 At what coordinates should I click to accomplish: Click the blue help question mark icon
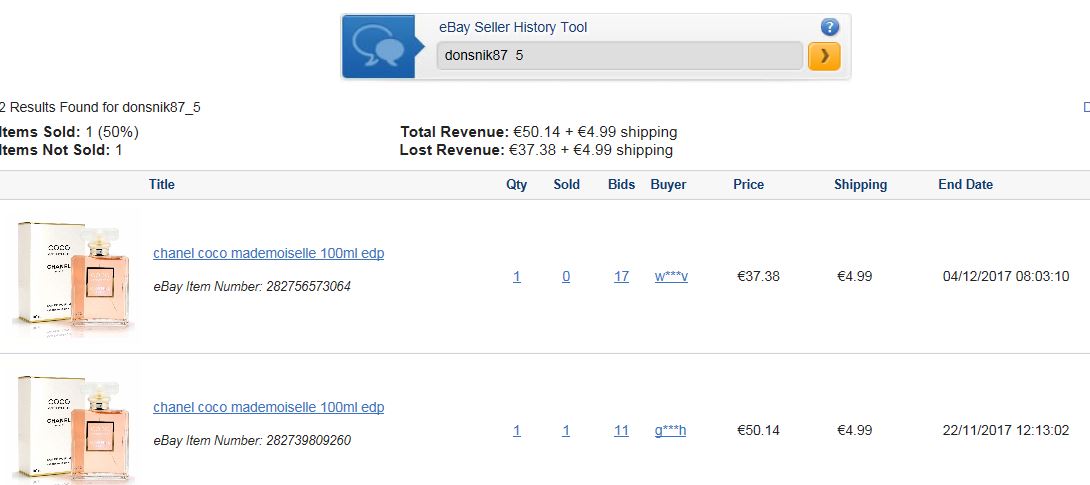pyautogui.click(x=829, y=27)
